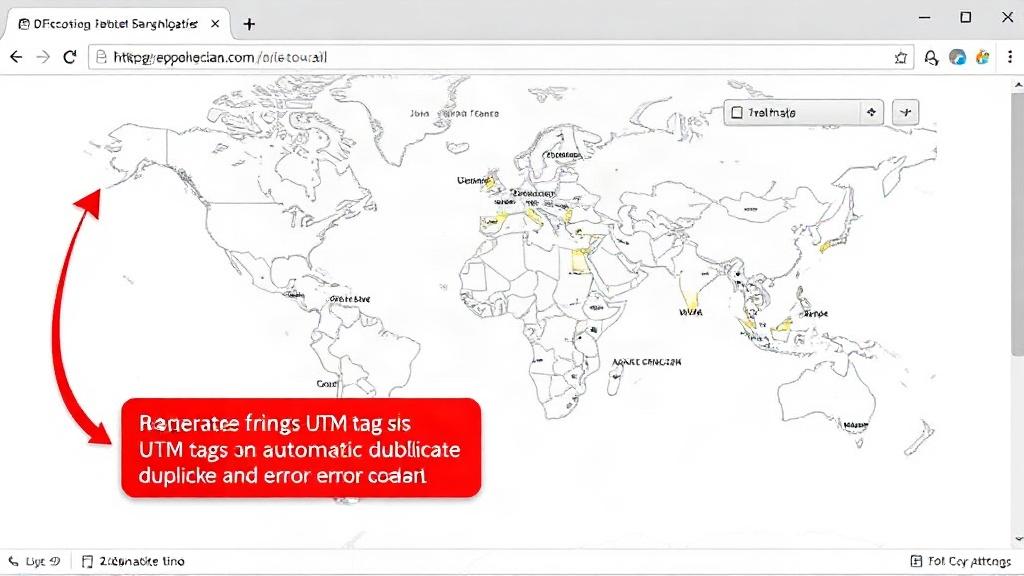Open the blue and gray round extension icon
Viewport: 1024px width, 576px height.
(957, 57)
